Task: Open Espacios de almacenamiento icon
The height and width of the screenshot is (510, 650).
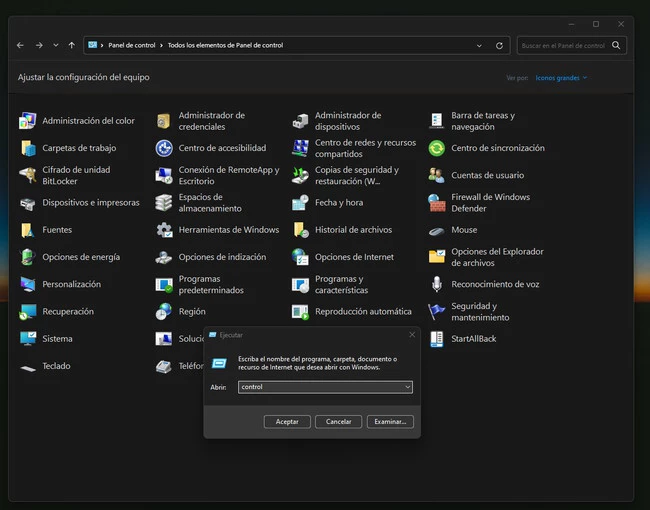Action: coord(164,203)
